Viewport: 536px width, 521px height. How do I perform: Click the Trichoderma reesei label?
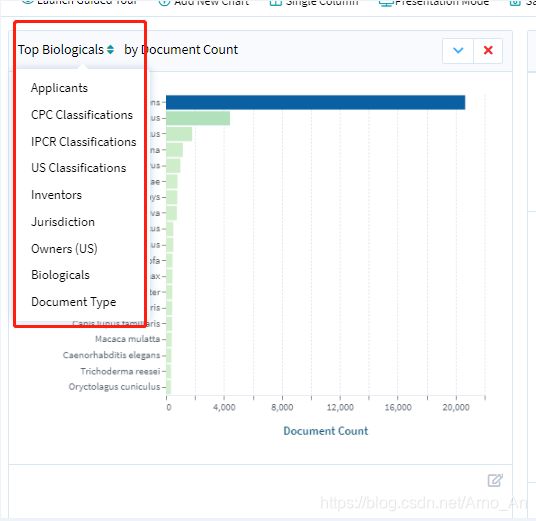click(120, 371)
